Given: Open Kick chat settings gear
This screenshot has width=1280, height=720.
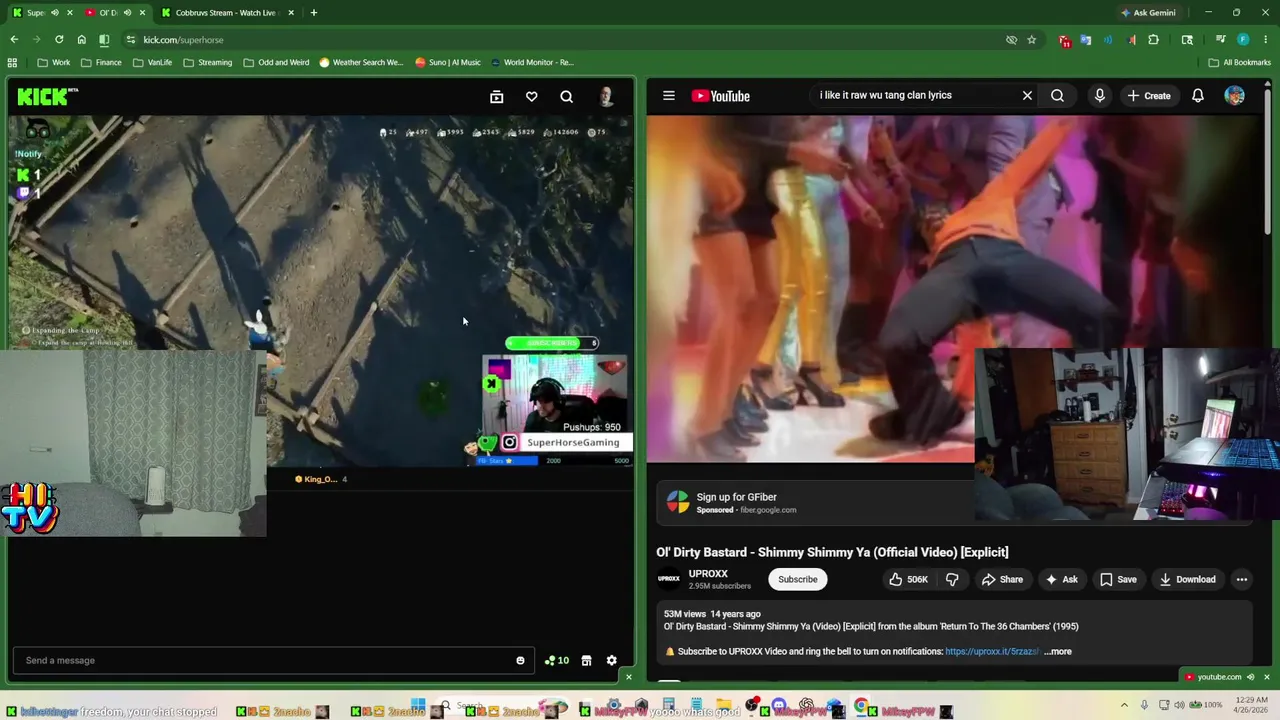Looking at the screenshot, I should tap(612, 660).
